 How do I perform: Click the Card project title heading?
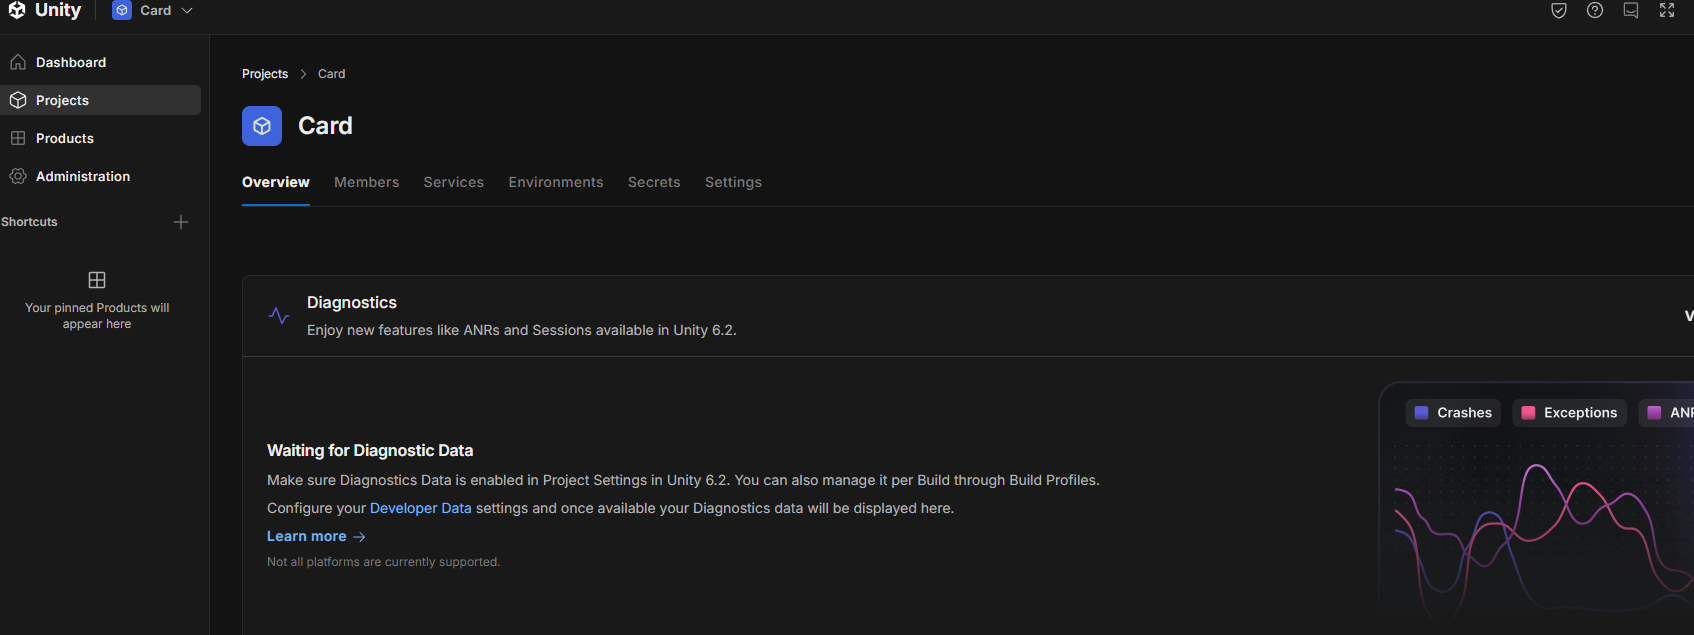325,126
